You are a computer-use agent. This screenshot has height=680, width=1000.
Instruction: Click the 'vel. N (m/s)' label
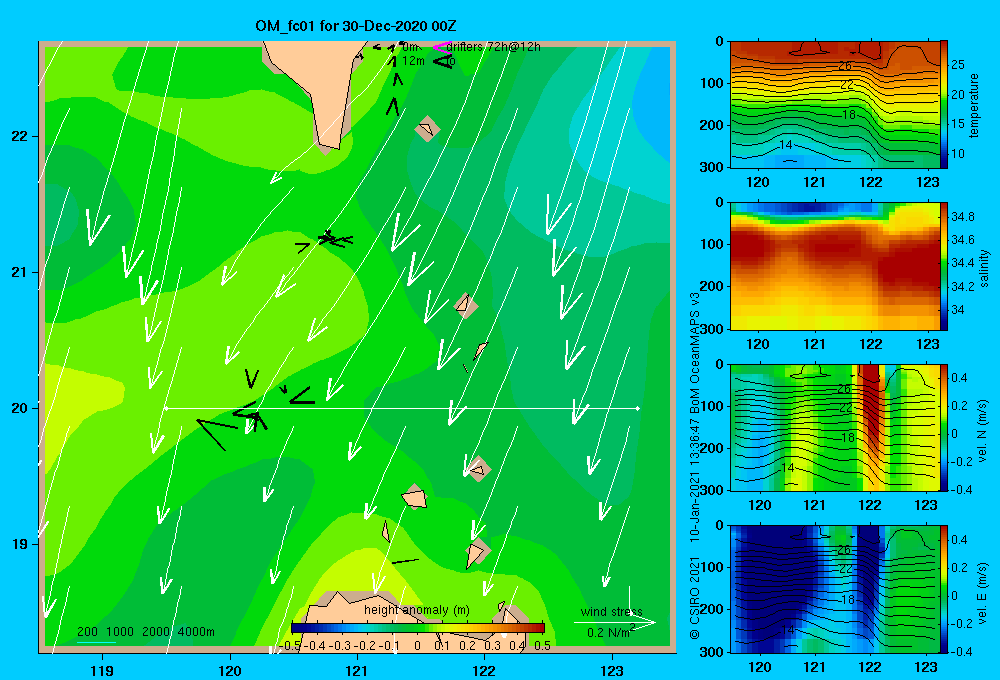tap(983, 431)
